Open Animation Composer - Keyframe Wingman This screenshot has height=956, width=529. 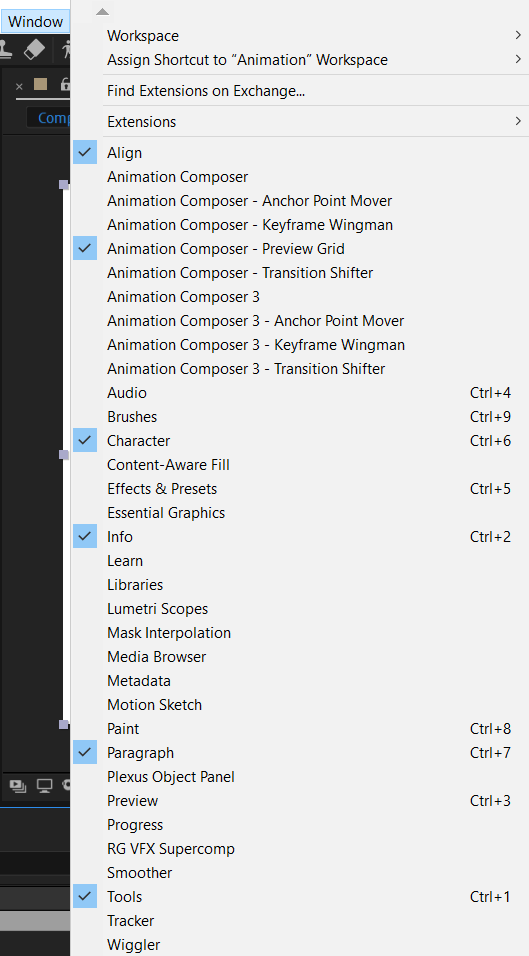click(x=299, y=225)
